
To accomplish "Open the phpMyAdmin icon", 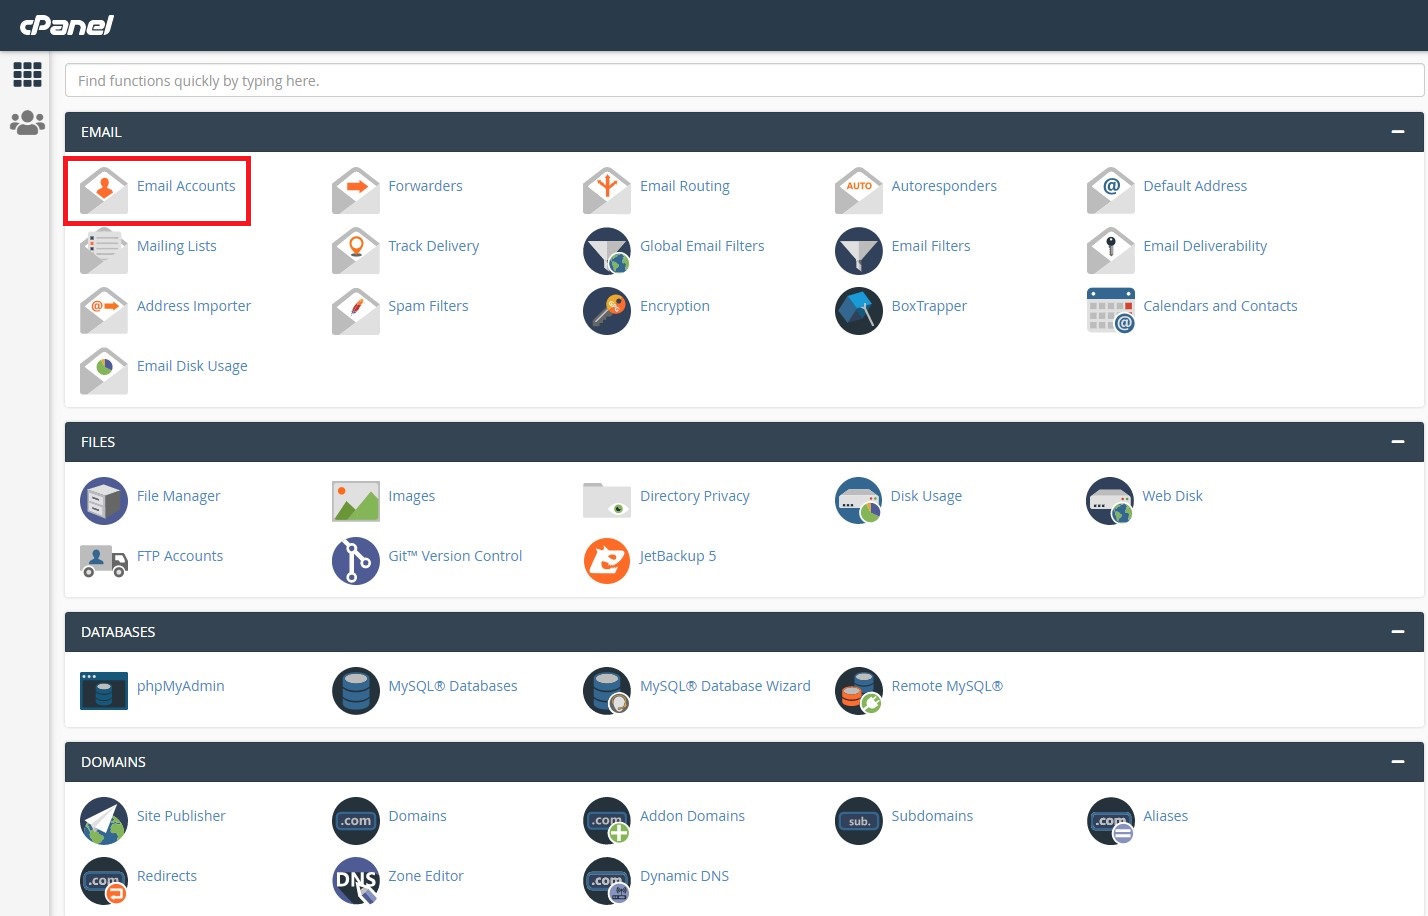I will (104, 690).
